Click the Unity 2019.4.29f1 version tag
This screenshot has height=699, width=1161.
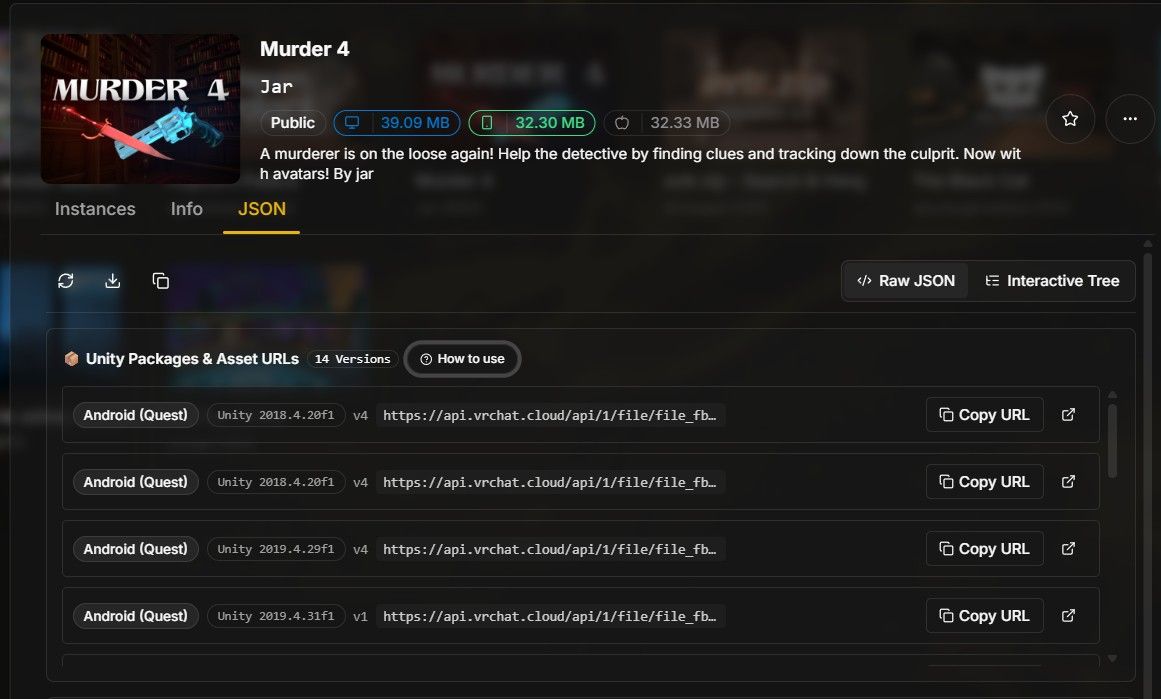tap(275, 549)
